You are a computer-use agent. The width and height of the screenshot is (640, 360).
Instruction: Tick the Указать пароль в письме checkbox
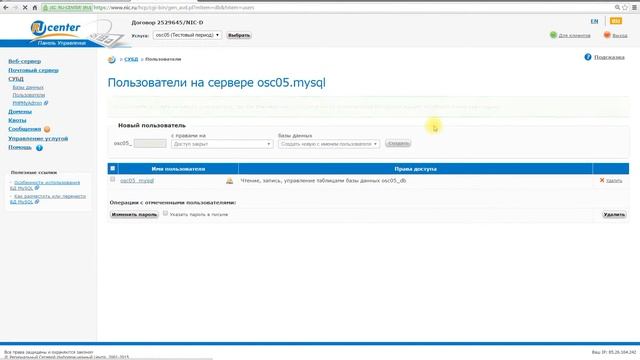click(165, 213)
